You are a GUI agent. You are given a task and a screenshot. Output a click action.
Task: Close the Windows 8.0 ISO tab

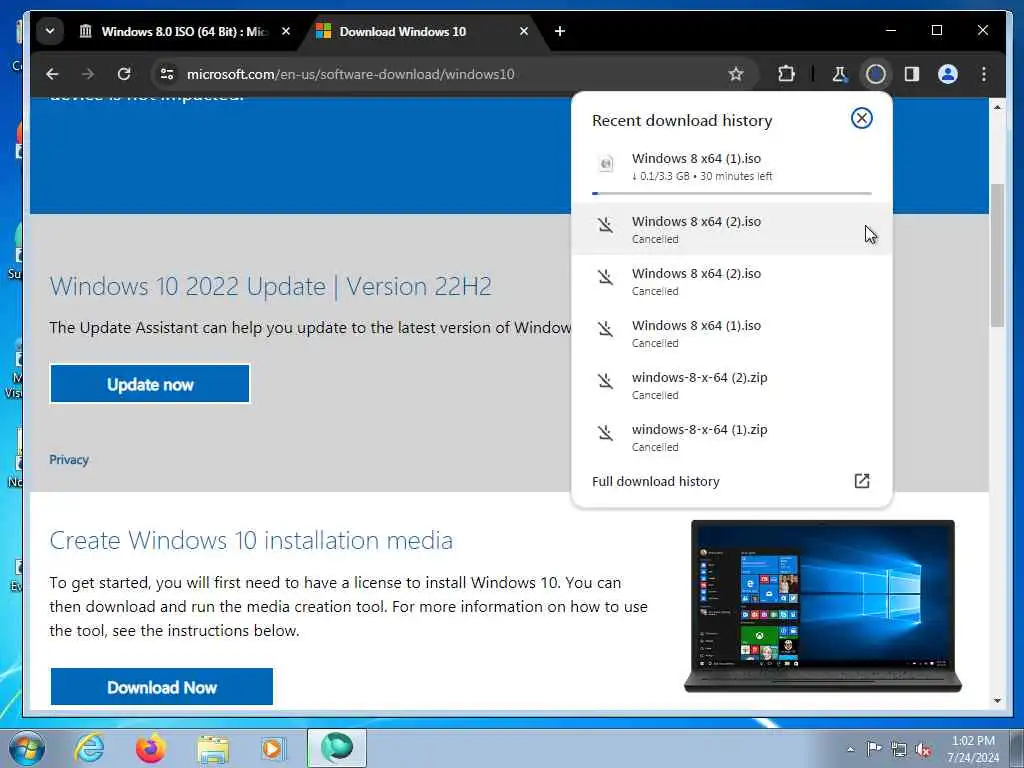pos(285,31)
